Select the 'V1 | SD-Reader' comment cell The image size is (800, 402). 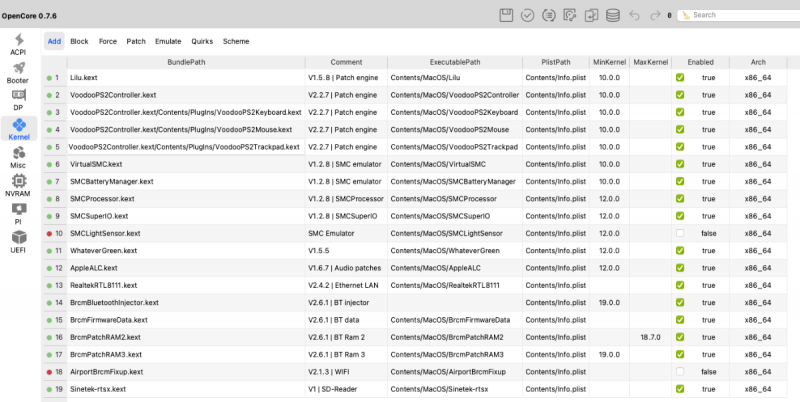(x=346, y=389)
